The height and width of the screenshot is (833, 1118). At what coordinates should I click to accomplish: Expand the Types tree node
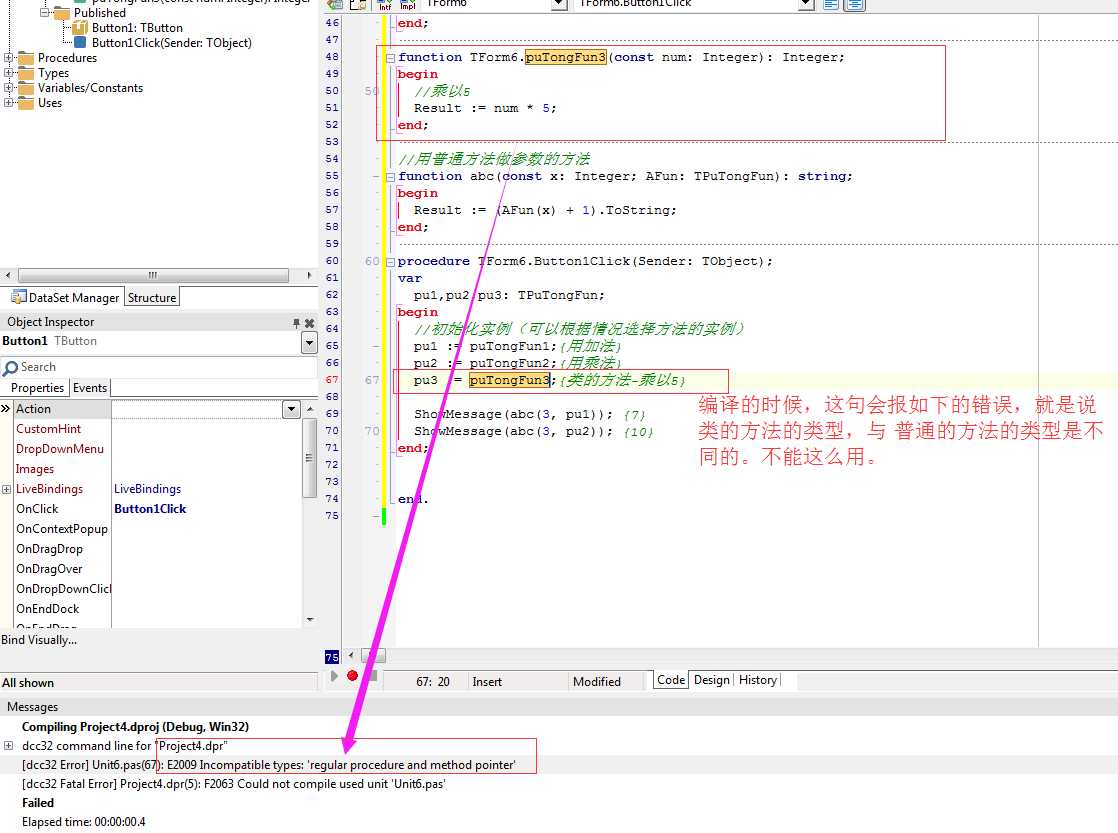tap(8, 73)
